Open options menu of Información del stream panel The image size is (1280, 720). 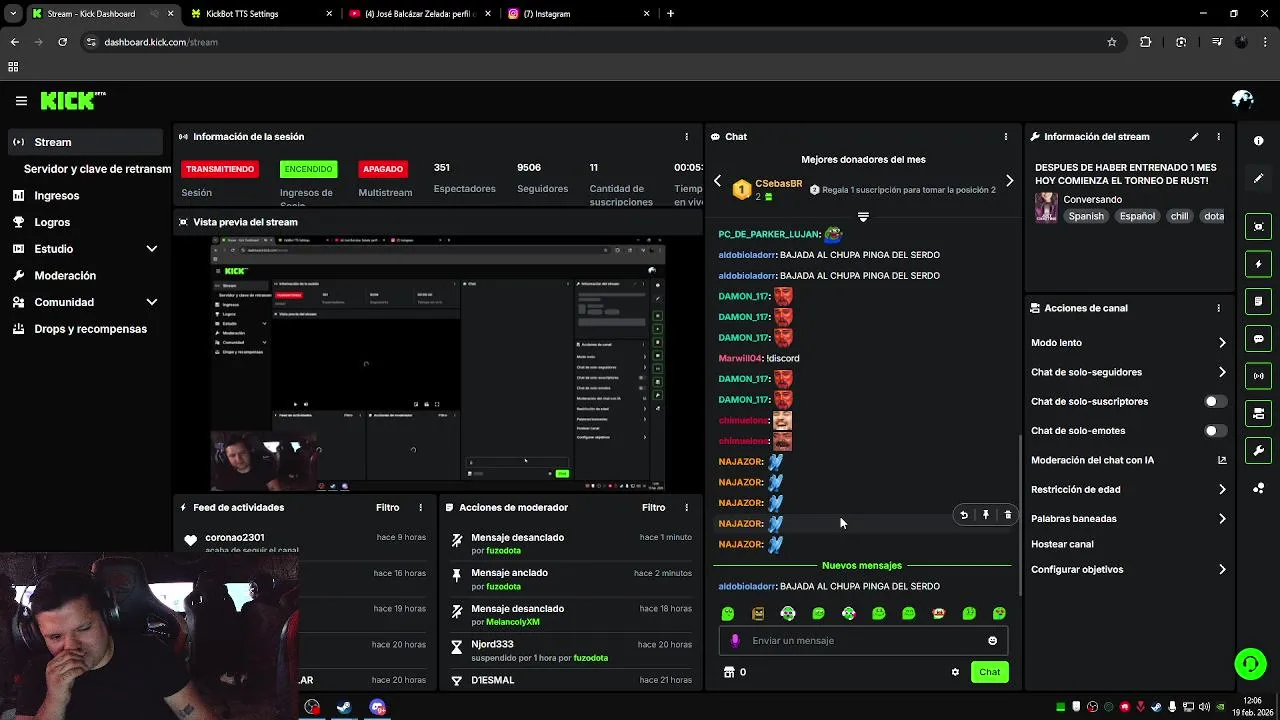1218,136
